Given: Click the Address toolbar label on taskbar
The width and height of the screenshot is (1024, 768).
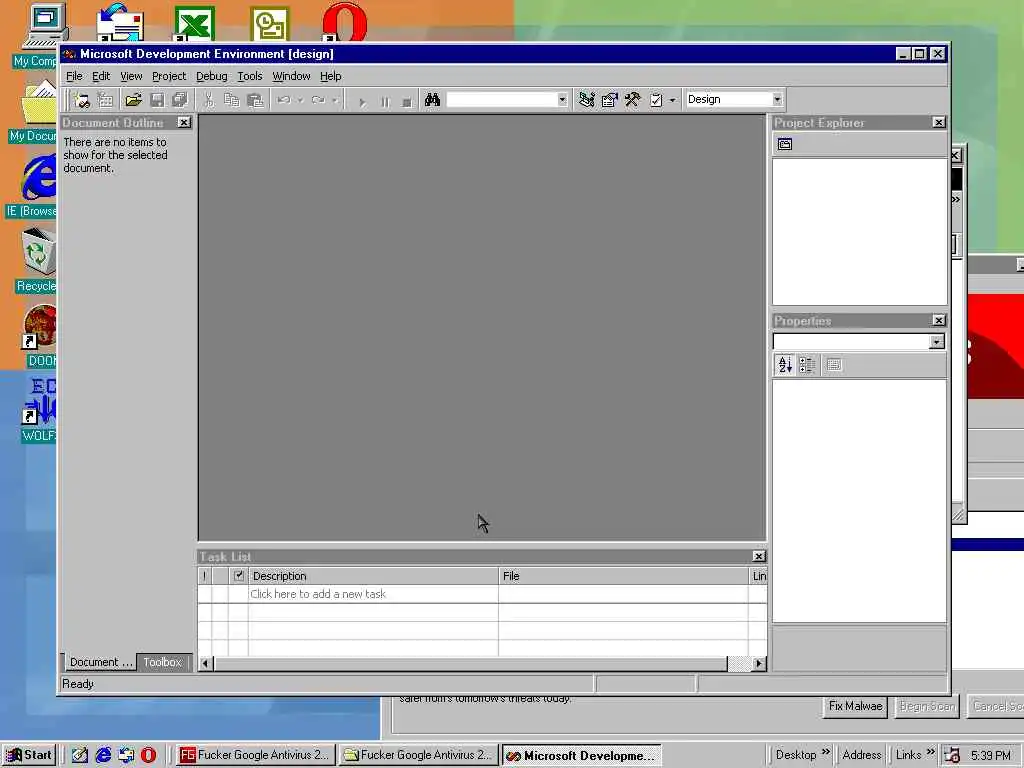Looking at the screenshot, I should (861, 756).
